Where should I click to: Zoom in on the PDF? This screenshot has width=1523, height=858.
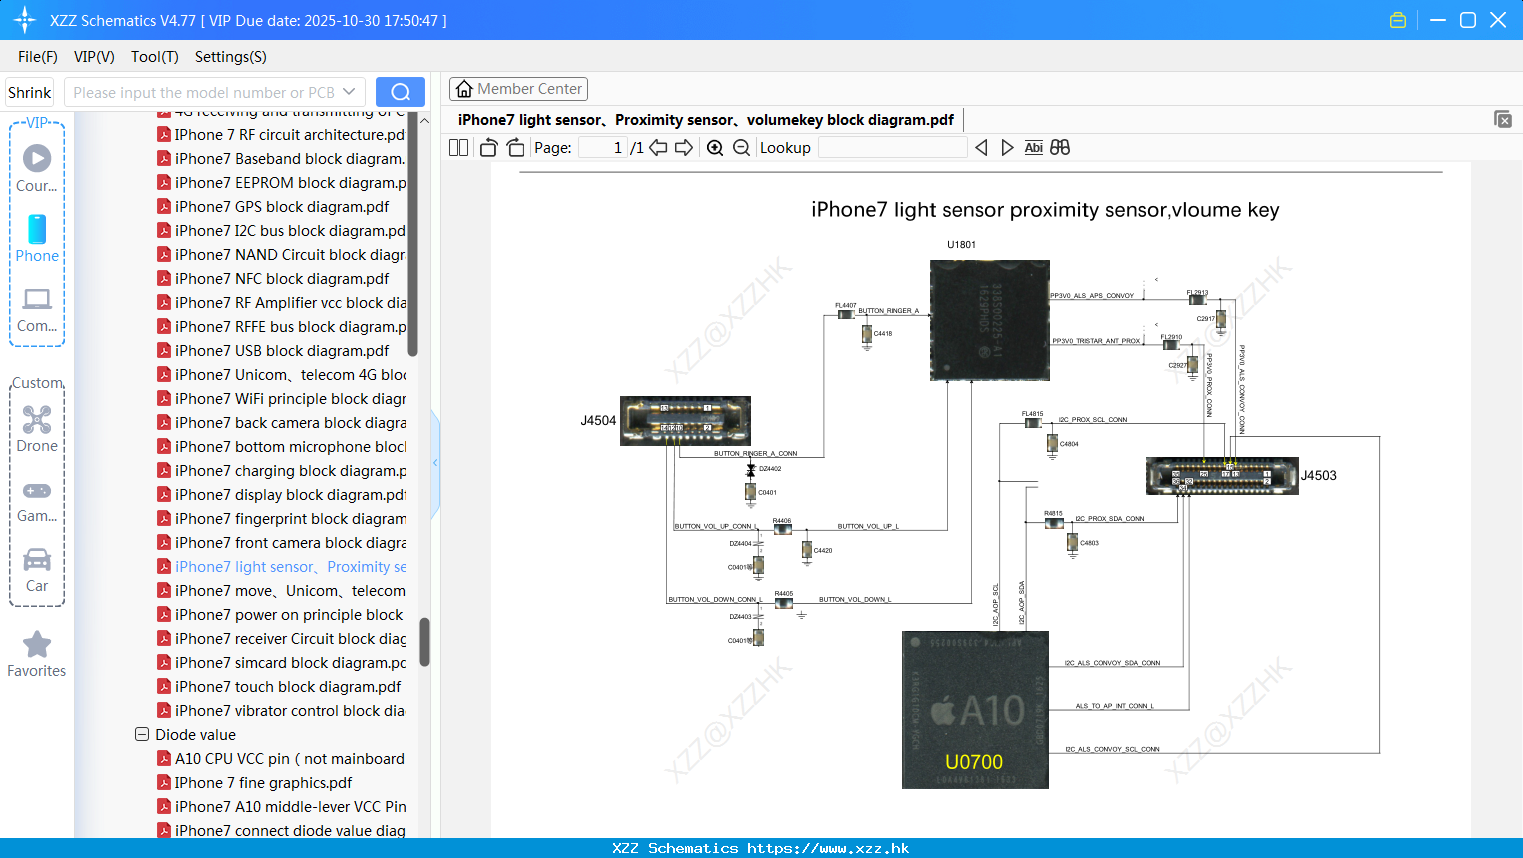click(x=715, y=148)
